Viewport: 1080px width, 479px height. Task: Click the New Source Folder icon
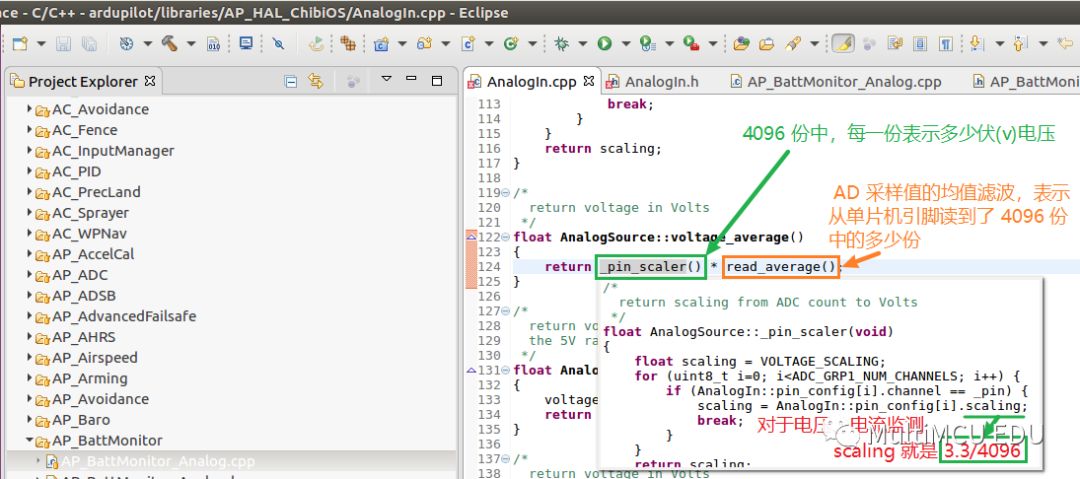[424, 43]
